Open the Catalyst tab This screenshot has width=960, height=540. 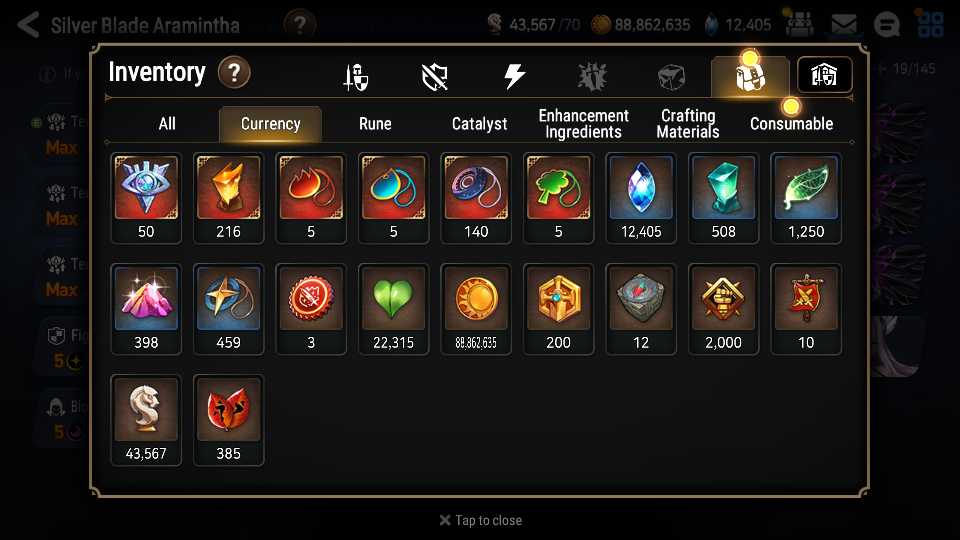coord(479,124)
